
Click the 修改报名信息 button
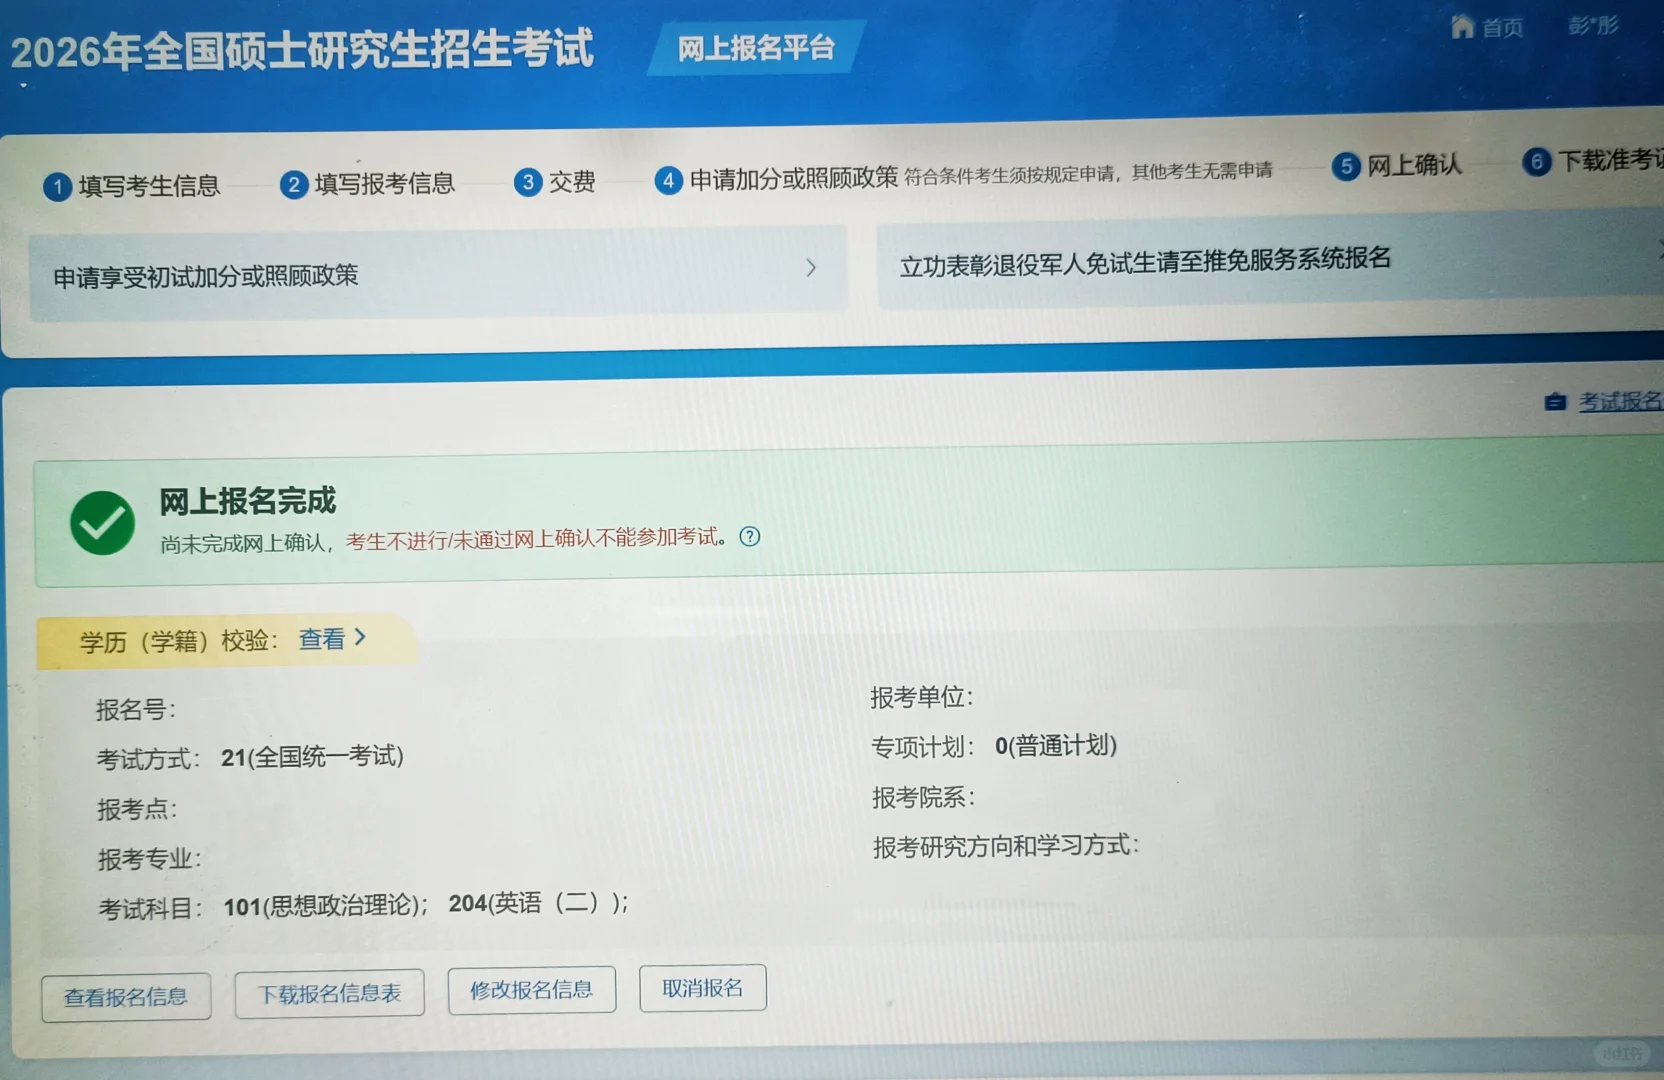531,989
